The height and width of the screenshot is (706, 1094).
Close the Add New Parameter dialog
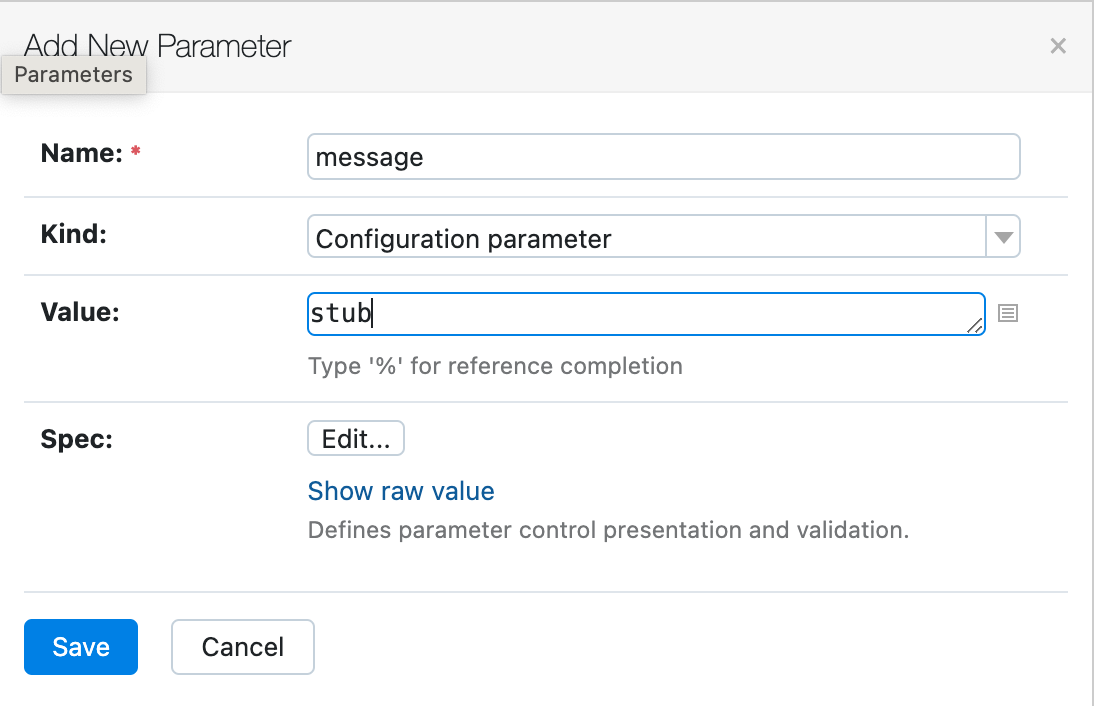point(1058,46)
